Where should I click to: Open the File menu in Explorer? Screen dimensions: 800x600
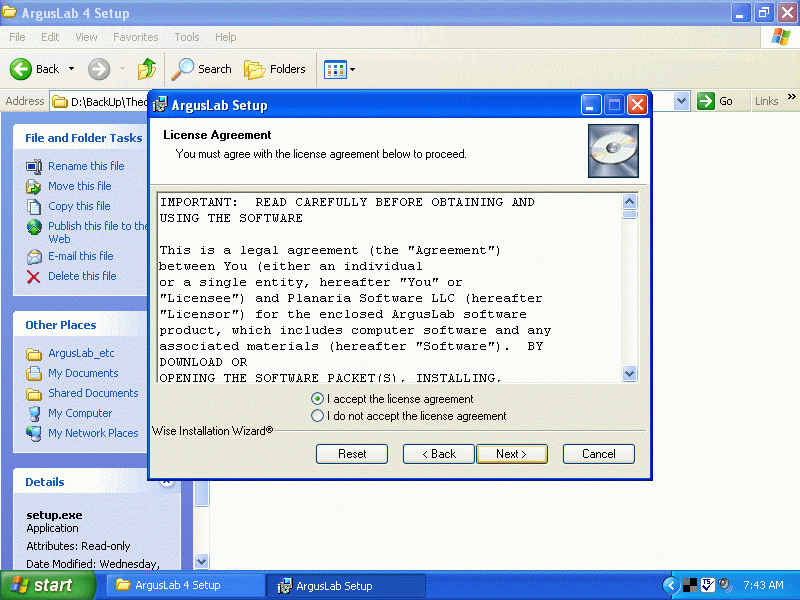pos(17,37)
